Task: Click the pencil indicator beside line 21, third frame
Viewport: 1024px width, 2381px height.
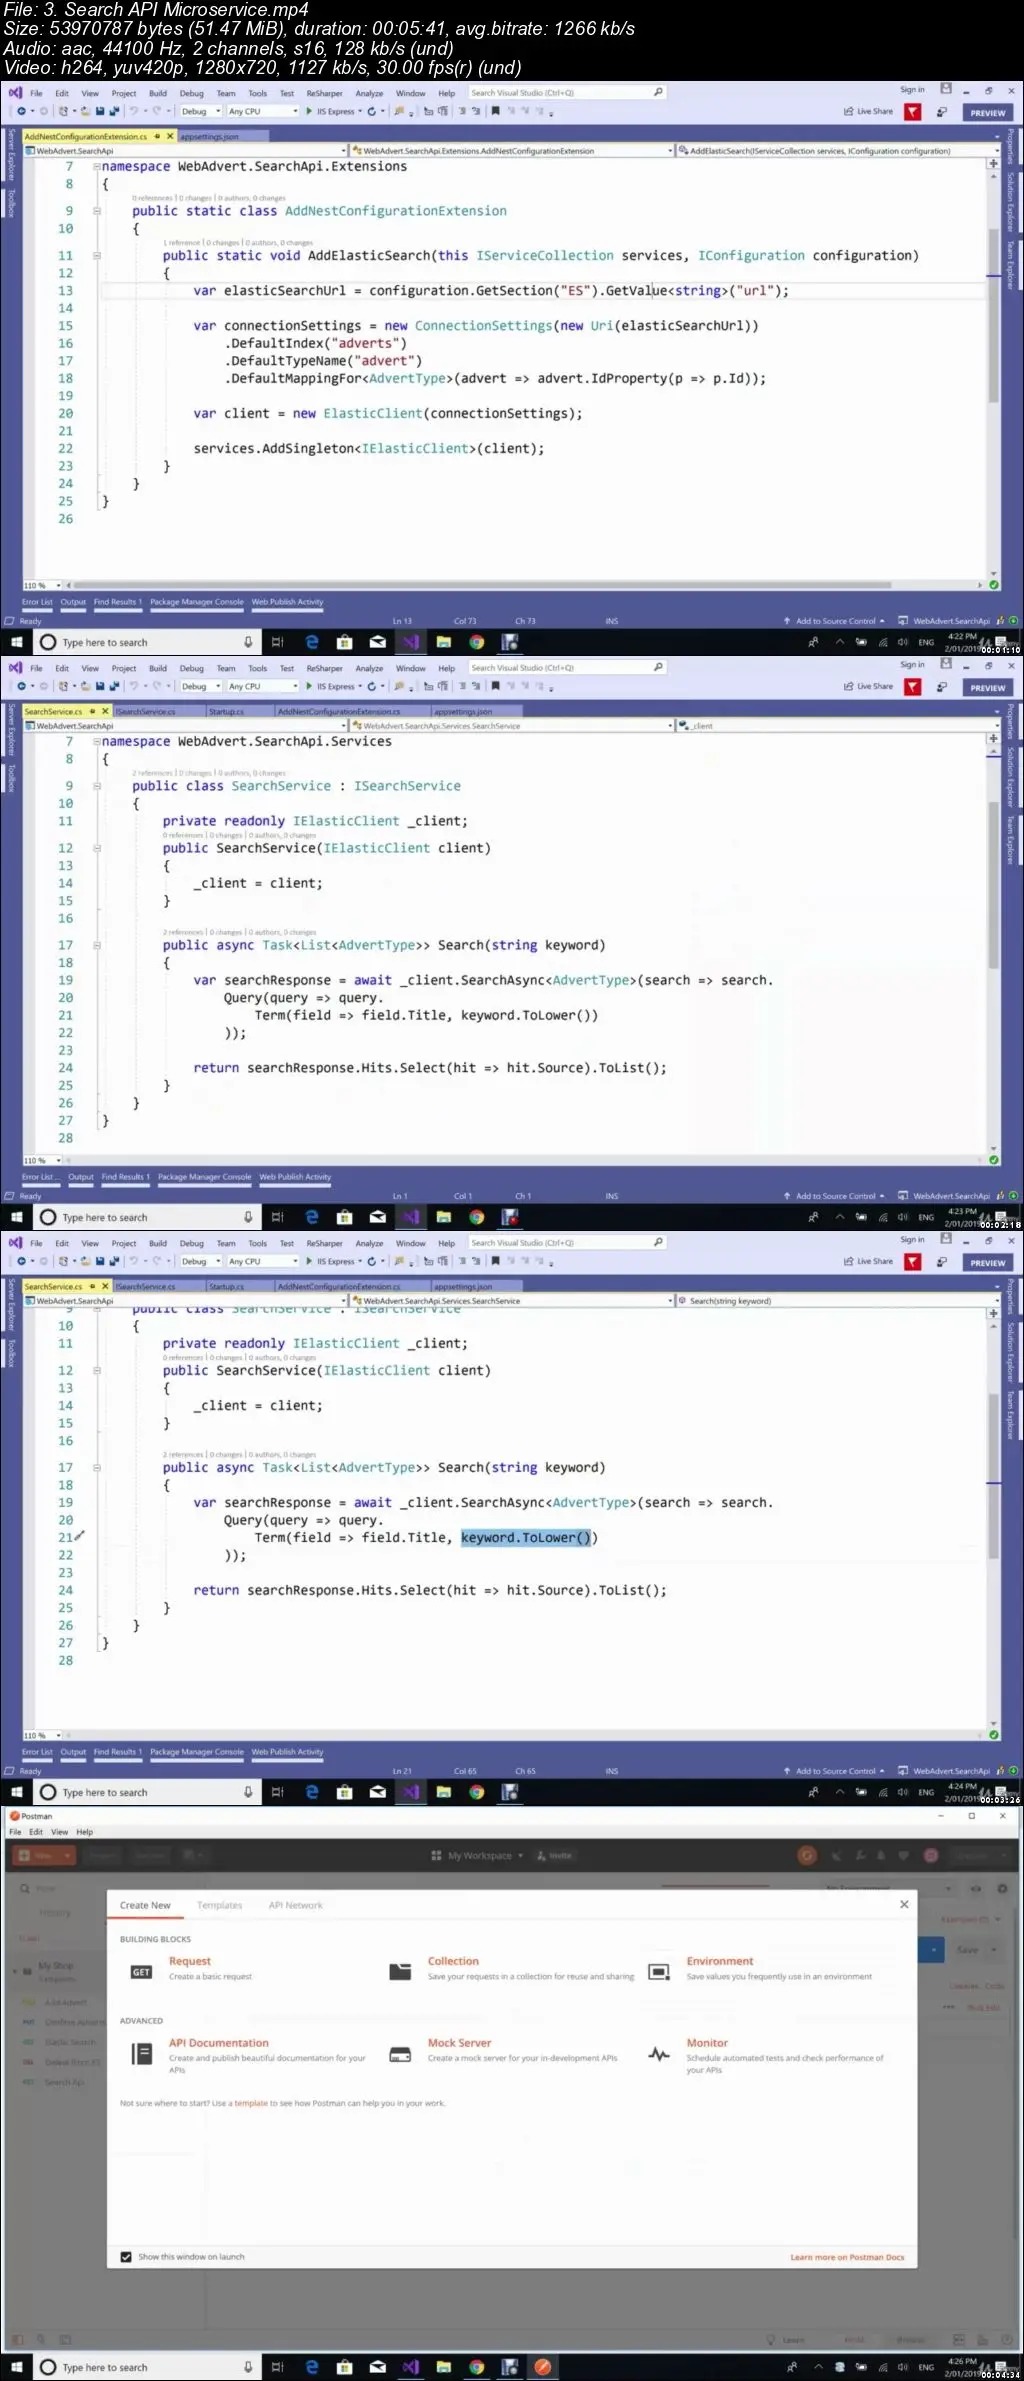Action: 80,1536
